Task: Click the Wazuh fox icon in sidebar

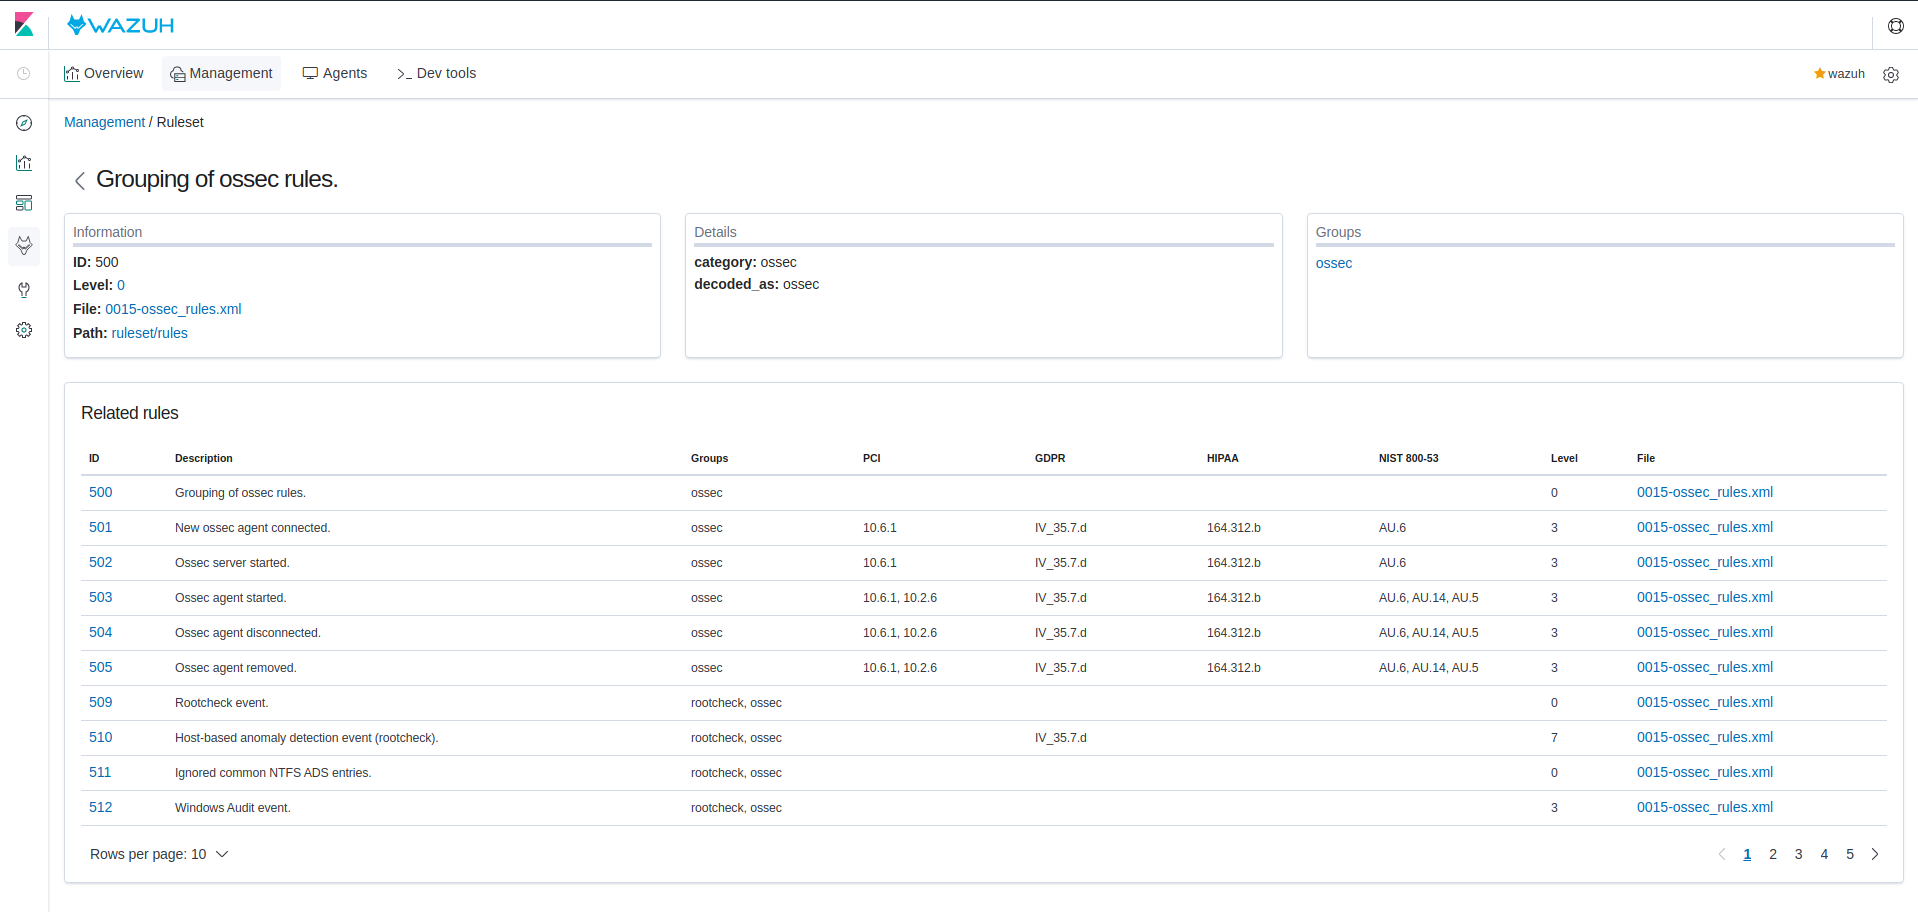Action: 23,246
